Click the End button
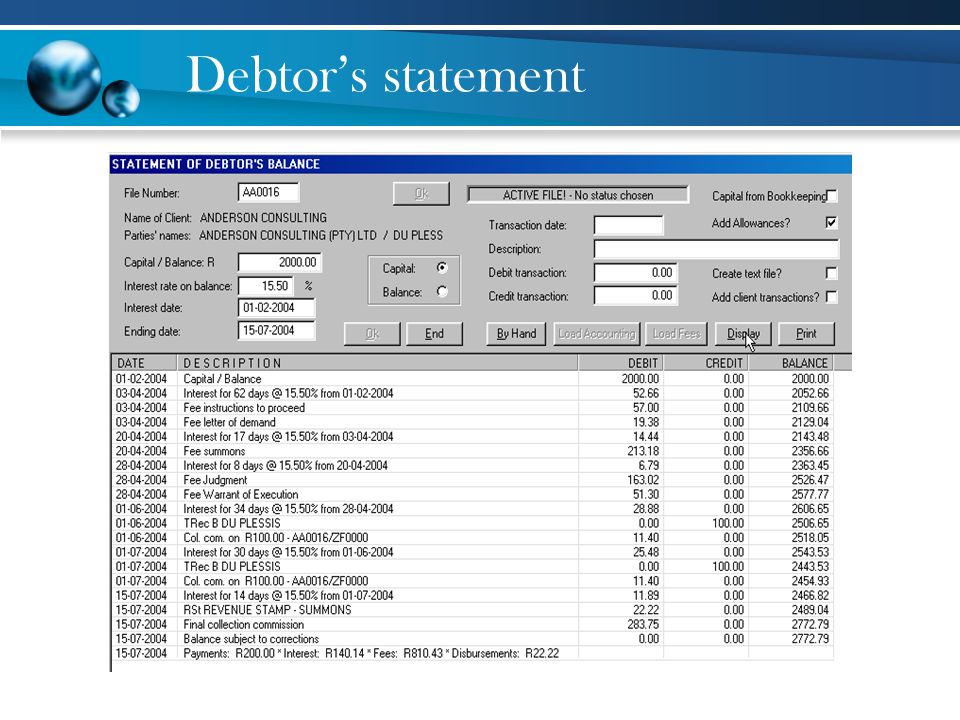 (x=434, y=334)
